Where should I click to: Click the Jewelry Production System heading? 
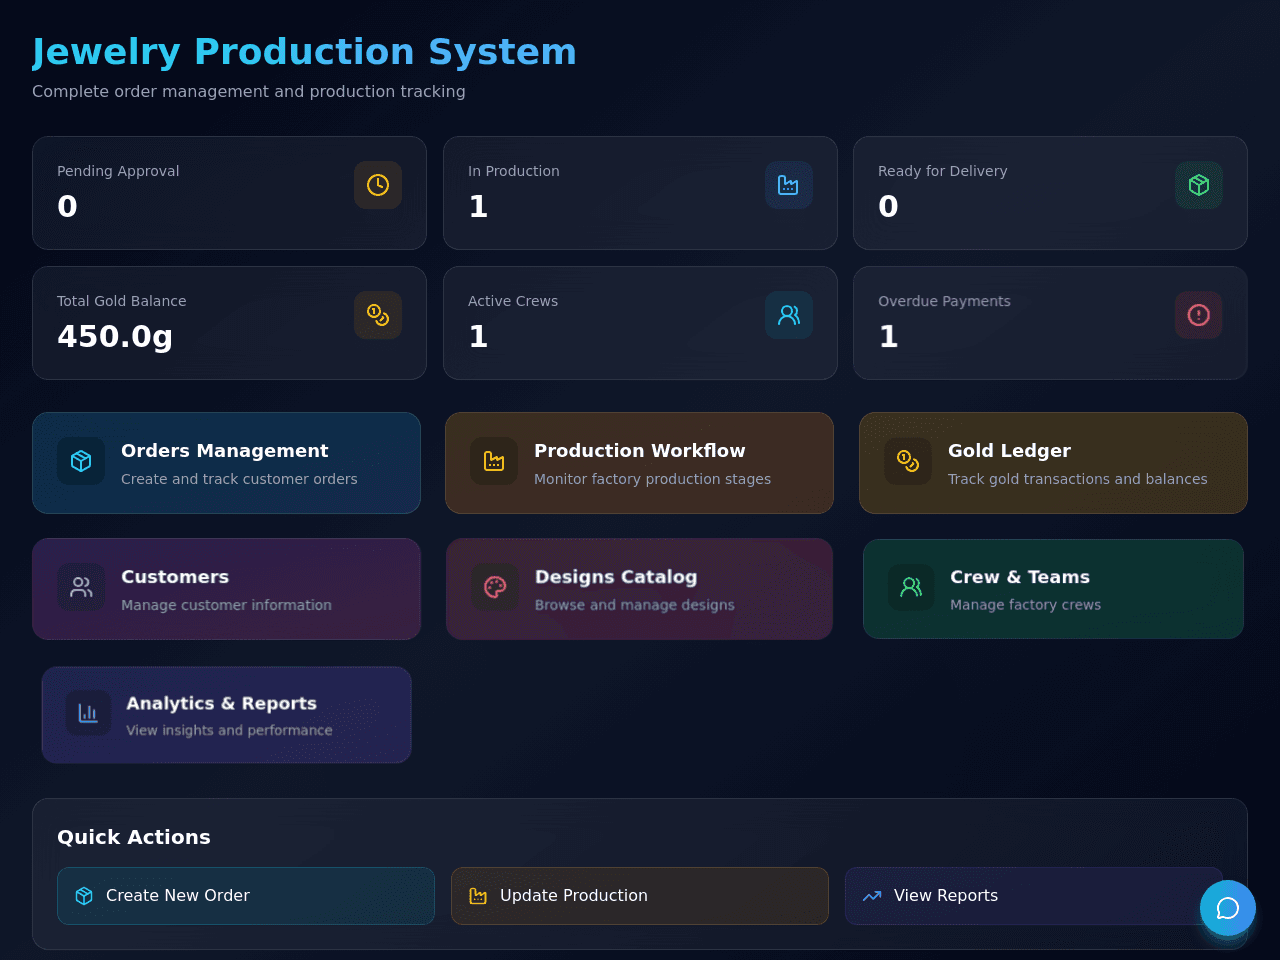(x=304, y=52)
